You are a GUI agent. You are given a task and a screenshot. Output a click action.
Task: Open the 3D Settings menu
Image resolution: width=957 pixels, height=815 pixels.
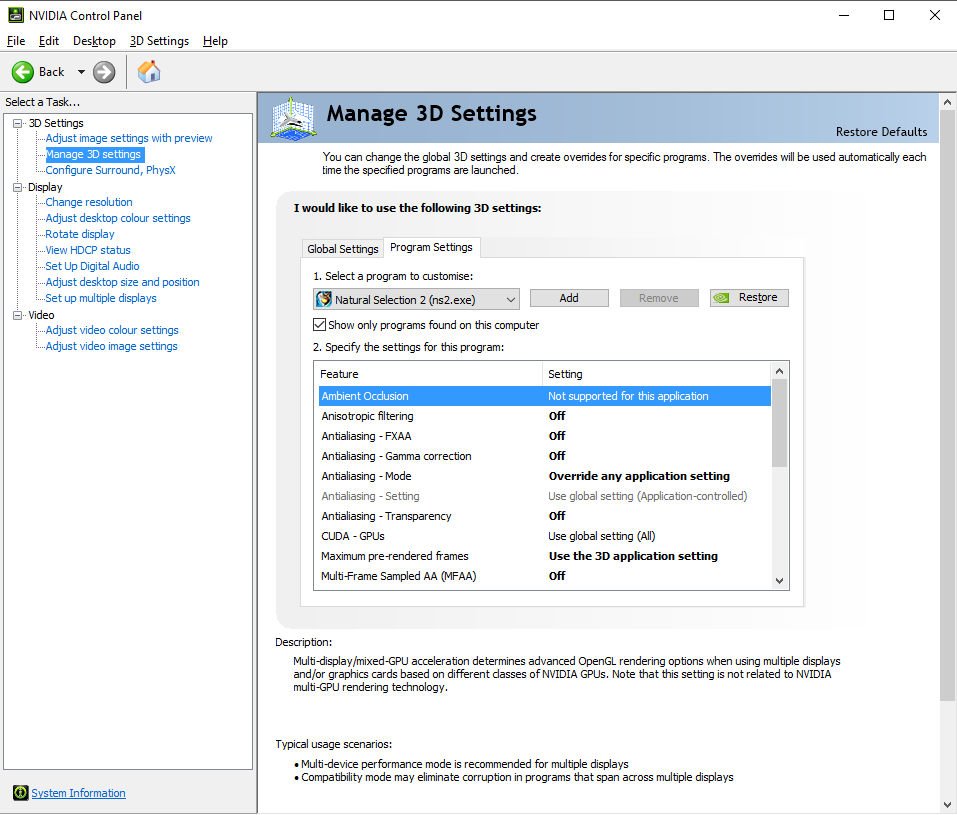pos(159,41)
